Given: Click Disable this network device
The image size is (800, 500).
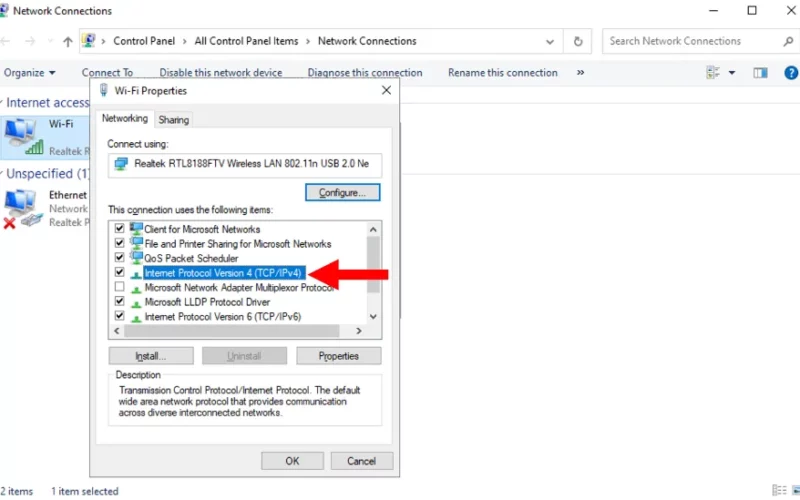Looking at the screenshot, I should click(221, 73).
